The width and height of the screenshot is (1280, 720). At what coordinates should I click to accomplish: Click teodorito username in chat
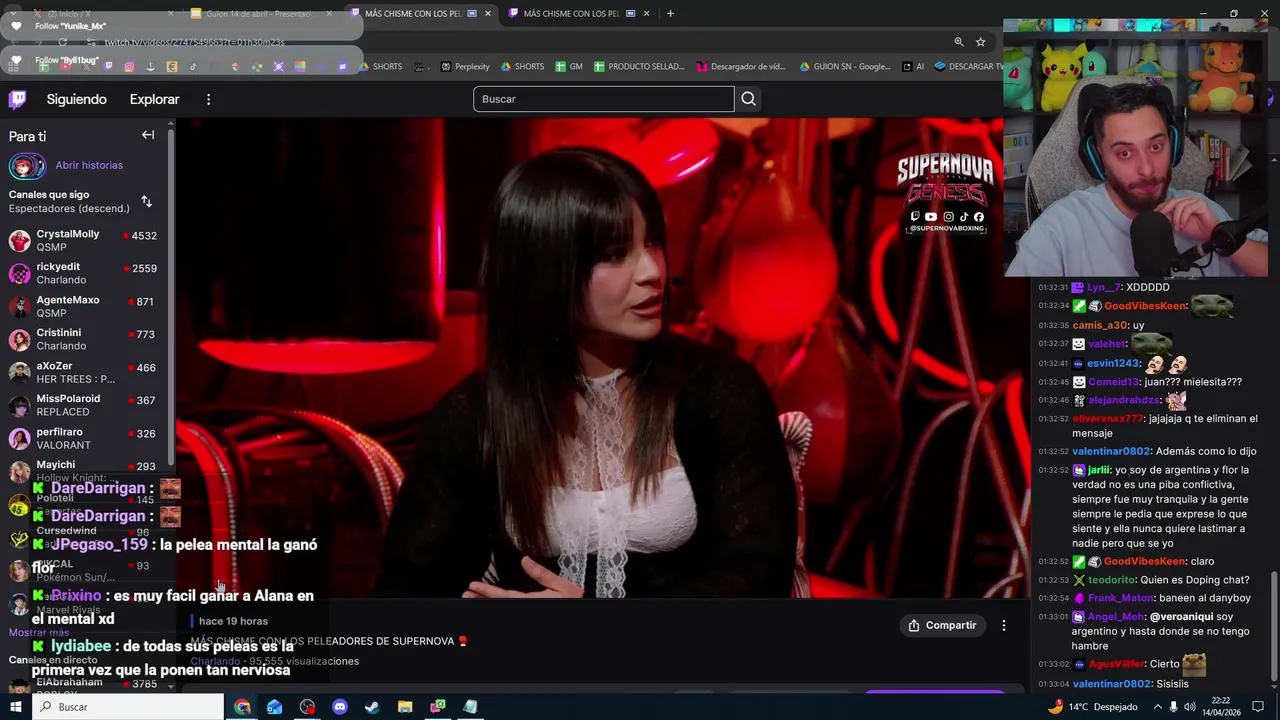[x=1111, y=580]
